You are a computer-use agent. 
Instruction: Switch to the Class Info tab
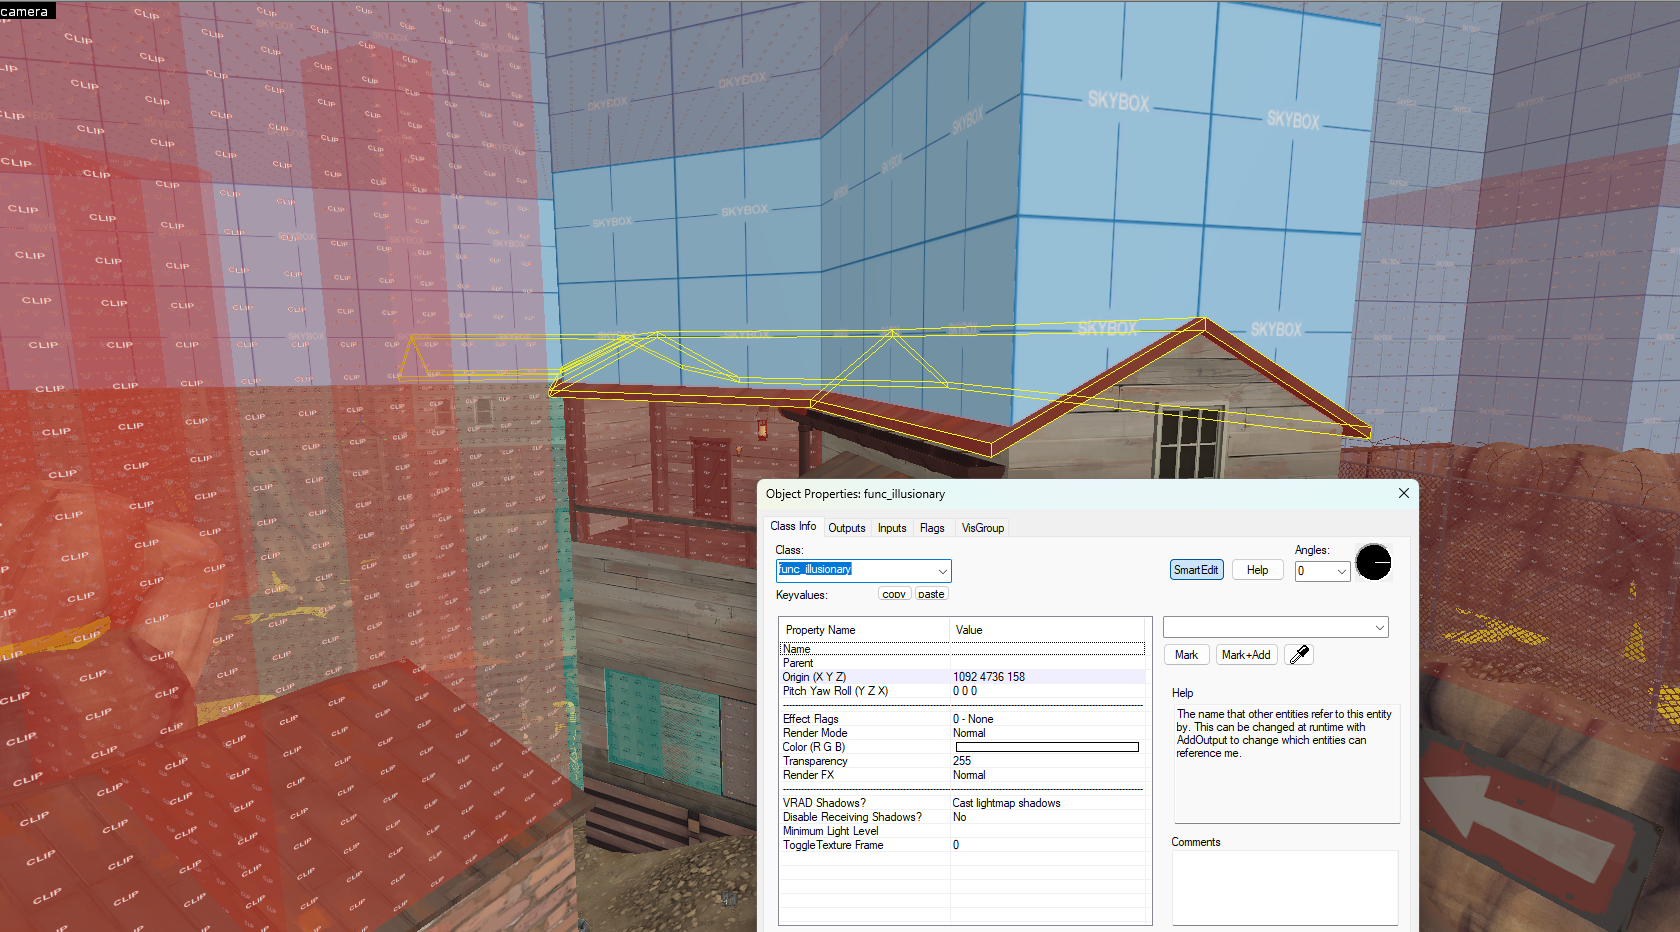(x=793, y=526)
